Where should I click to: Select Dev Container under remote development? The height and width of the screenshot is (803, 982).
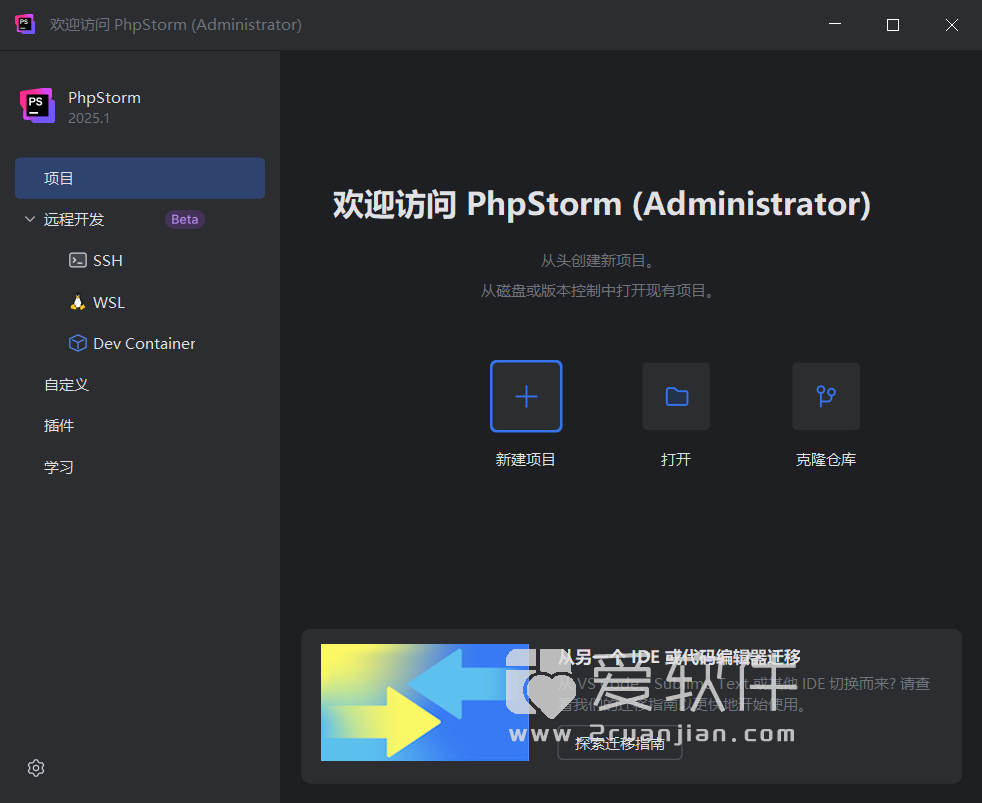[144, 343]
